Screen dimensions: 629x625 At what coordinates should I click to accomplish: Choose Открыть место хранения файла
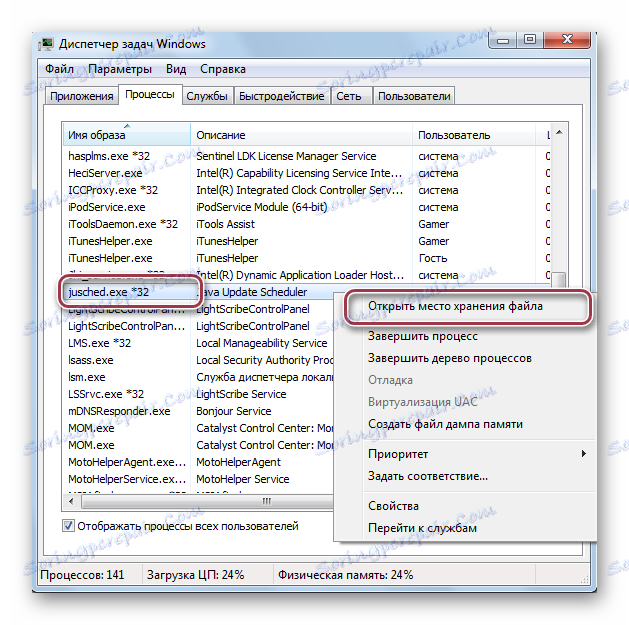pos(468,307)
